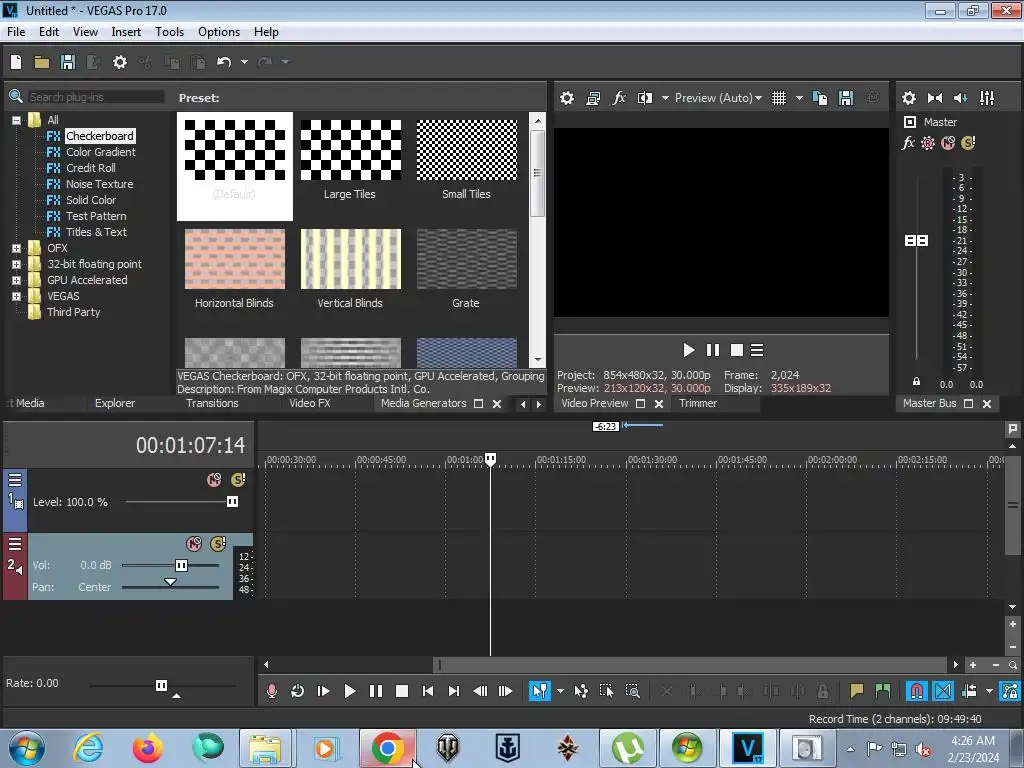
Task: Create a new project from the main toolbar
Action: pyautogui.click(x=16, y=62)
